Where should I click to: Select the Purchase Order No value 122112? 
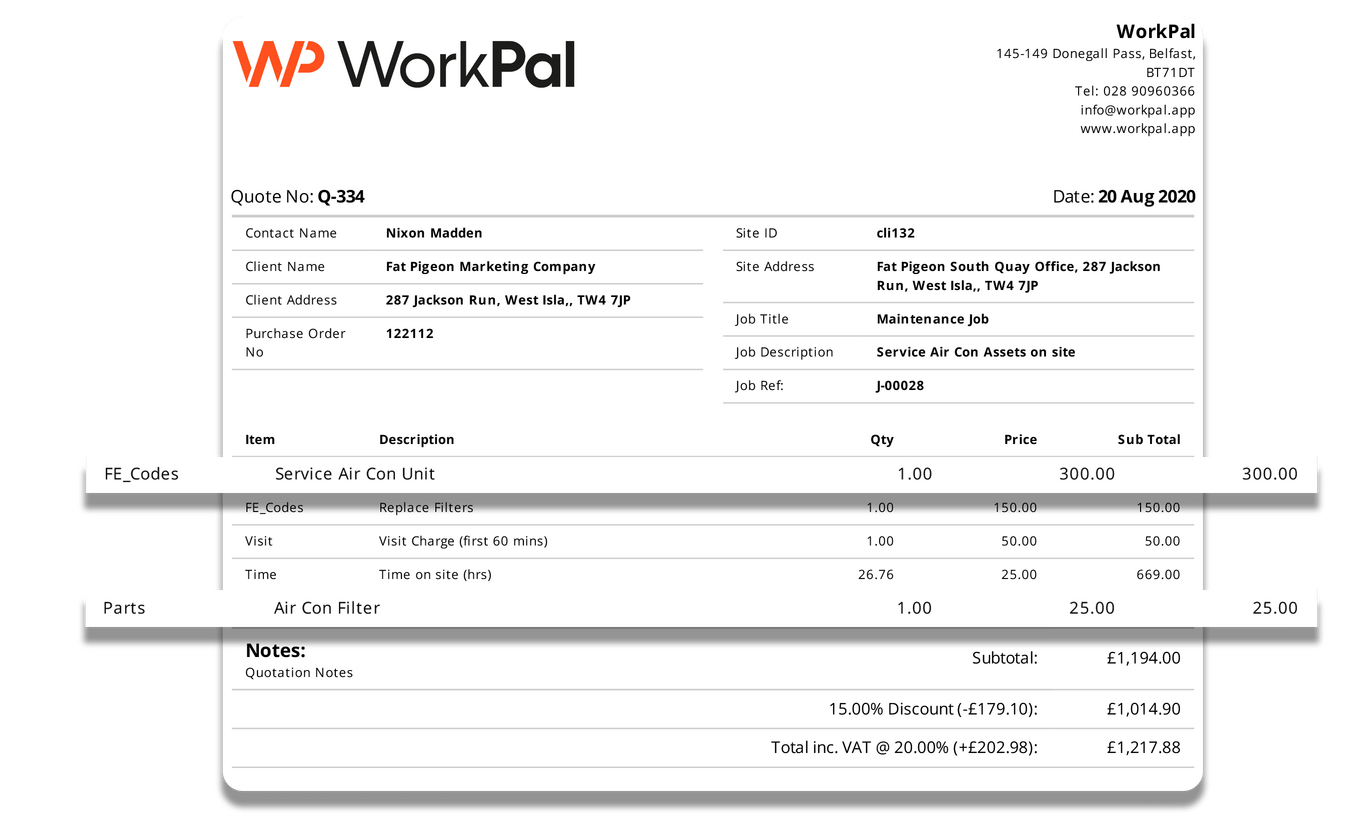(409, 333)
